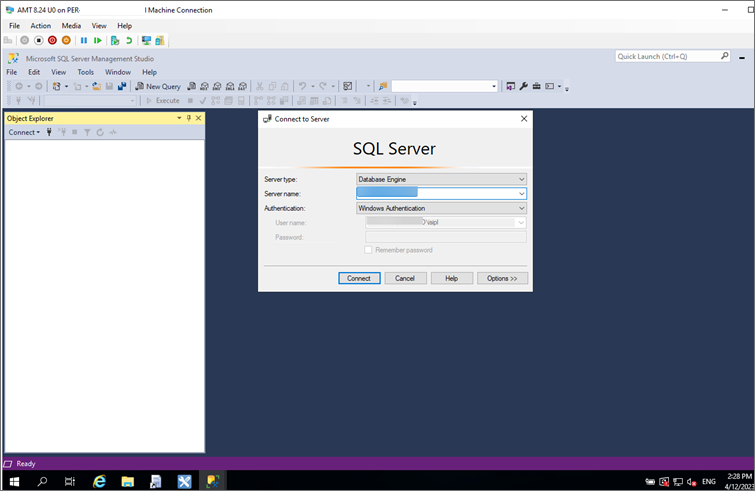Click ENG language indicator in tray

(709, 481)
